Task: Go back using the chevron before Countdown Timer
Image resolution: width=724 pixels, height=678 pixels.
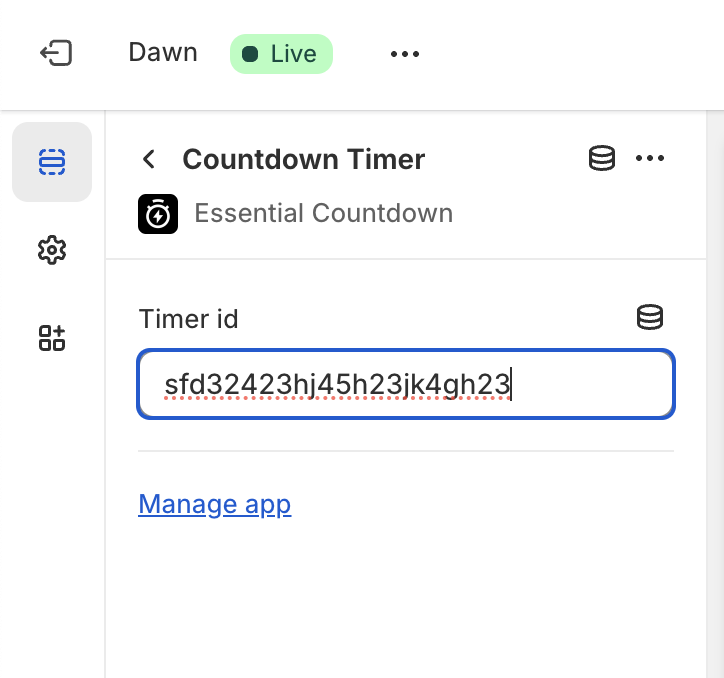Action: [149, 159]
